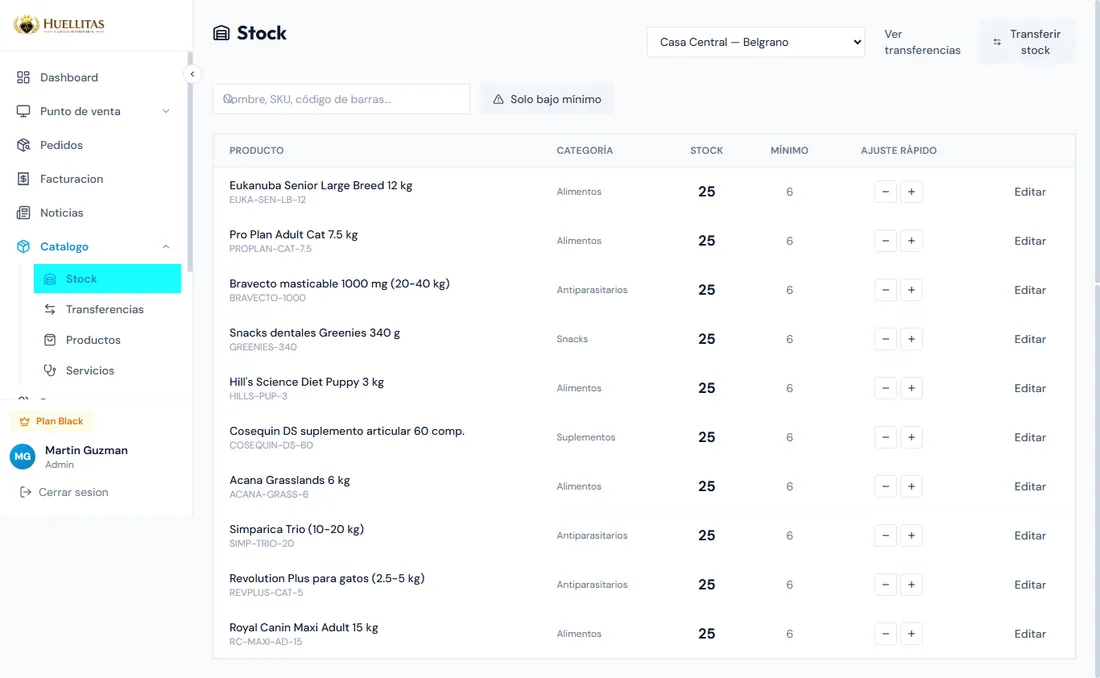Click SKU text RC-MAXI-AD-15

[x=265, y=642]
